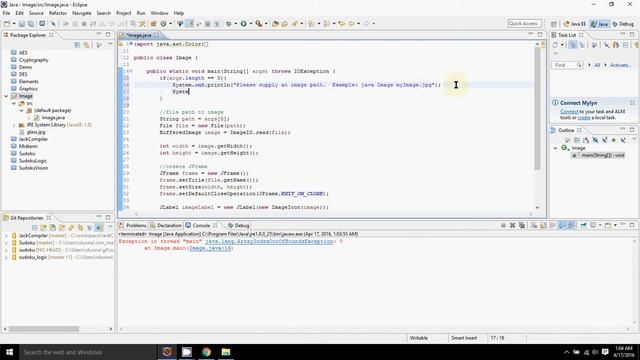Open the Refactor menu

tap(58, 13)
